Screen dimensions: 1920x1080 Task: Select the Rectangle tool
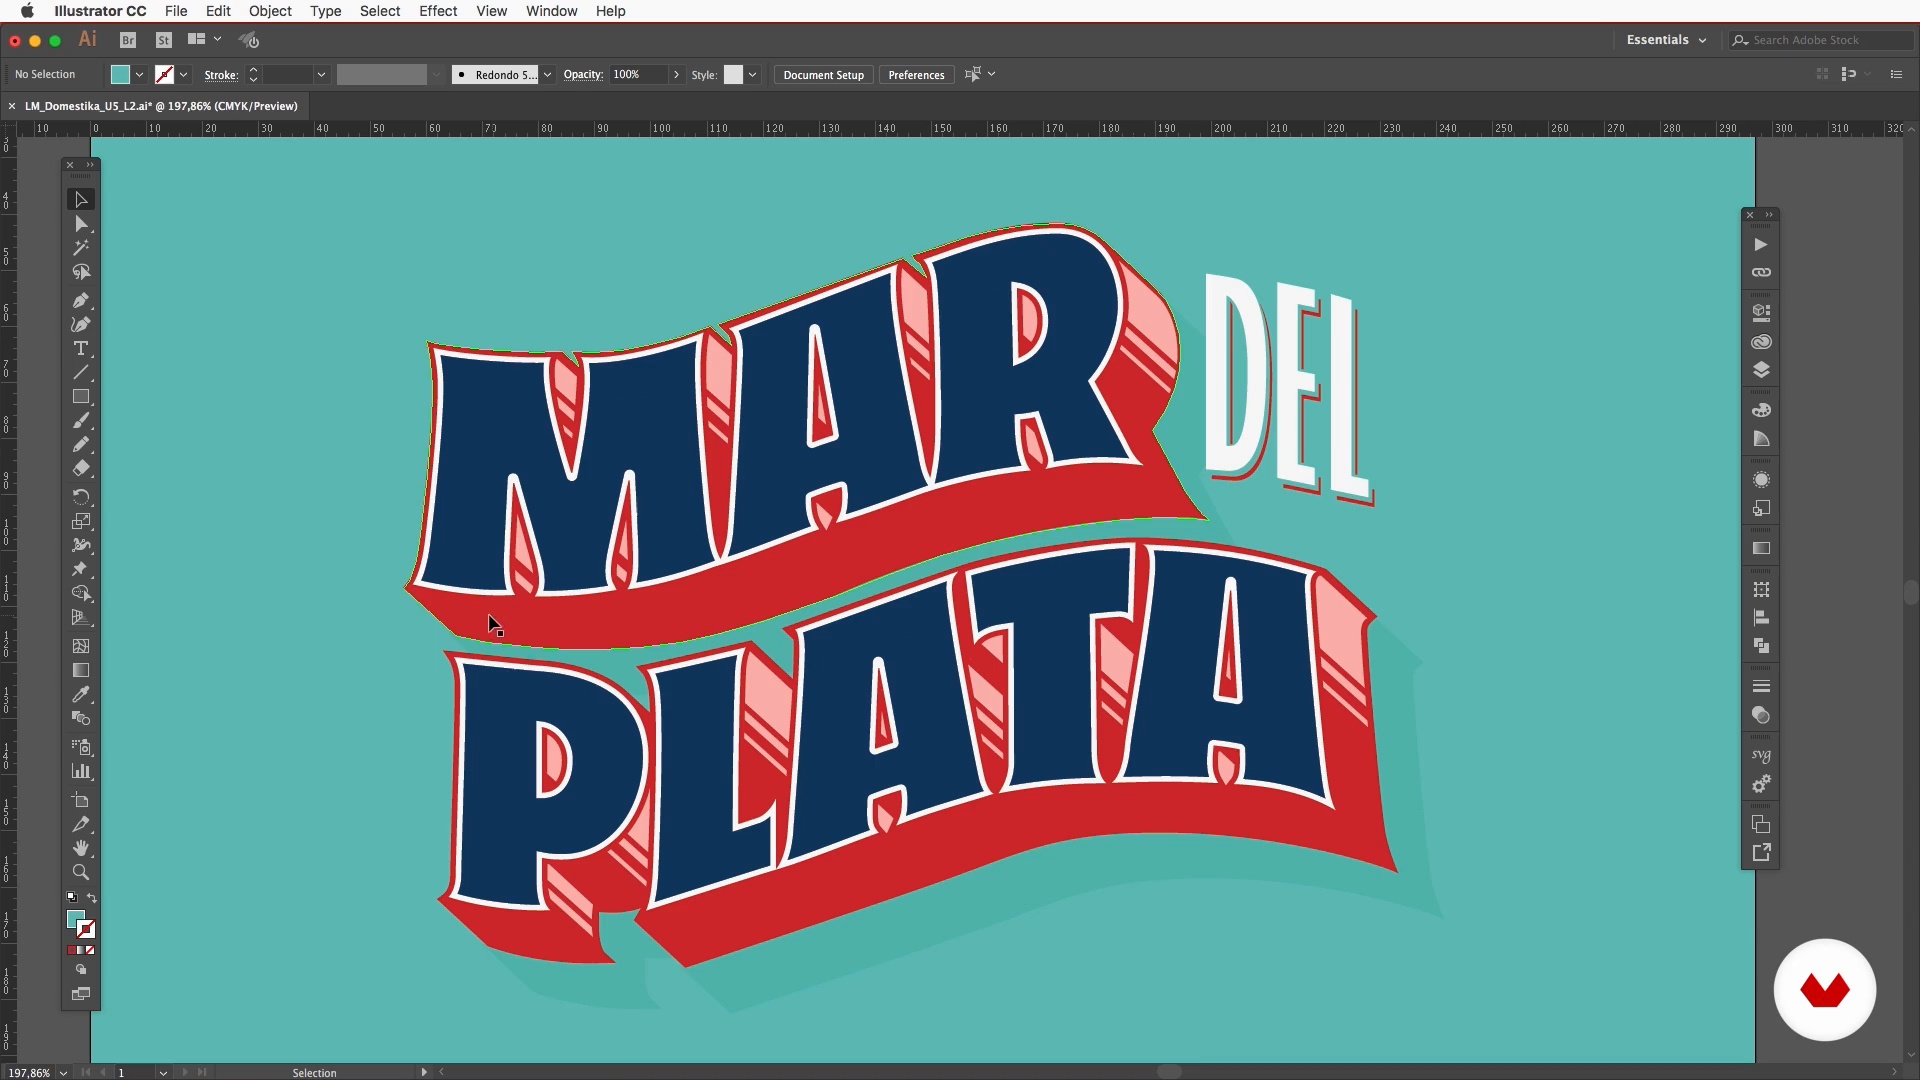81,396
